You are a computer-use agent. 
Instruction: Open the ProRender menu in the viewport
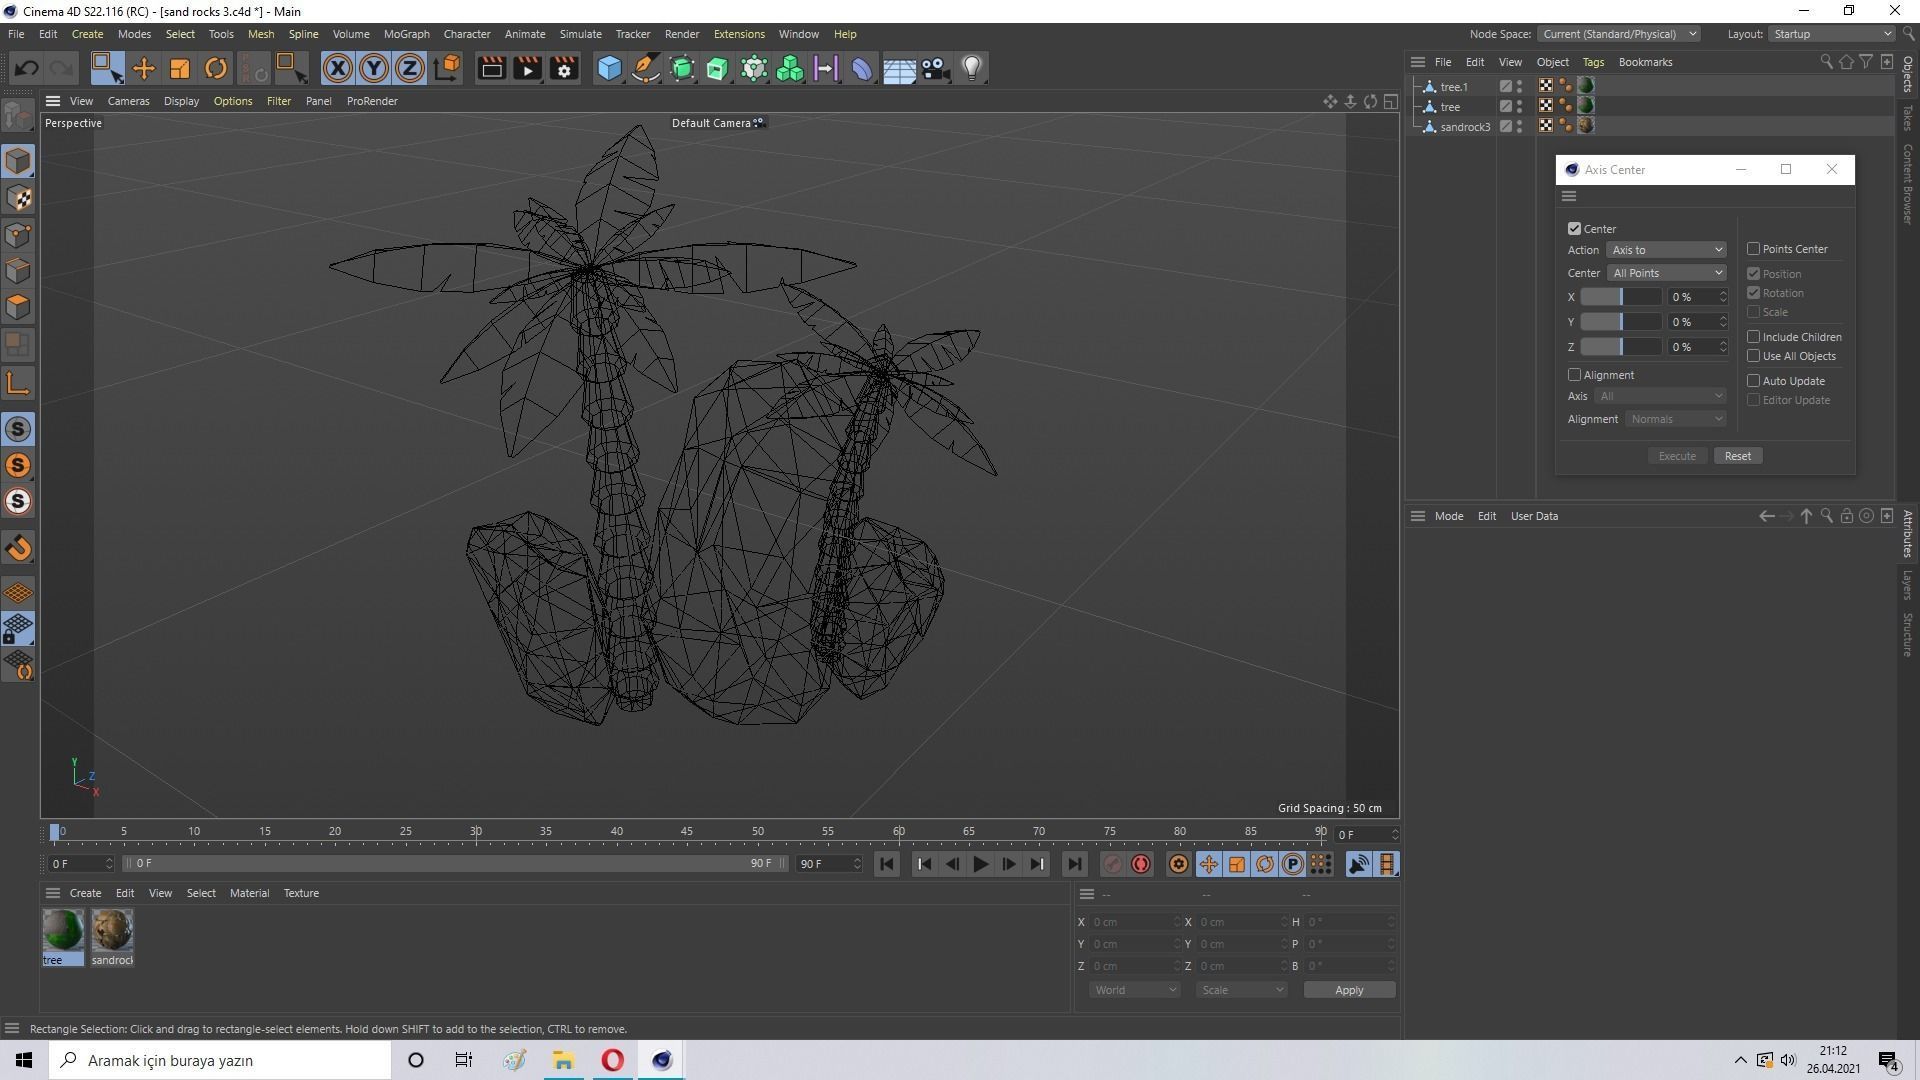(372, 100)
